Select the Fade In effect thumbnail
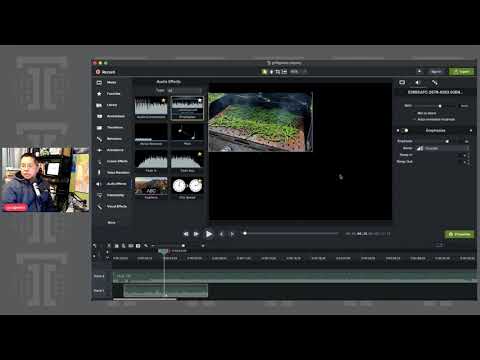This screenshot has height=360, width=480. [x=151, y=161]
